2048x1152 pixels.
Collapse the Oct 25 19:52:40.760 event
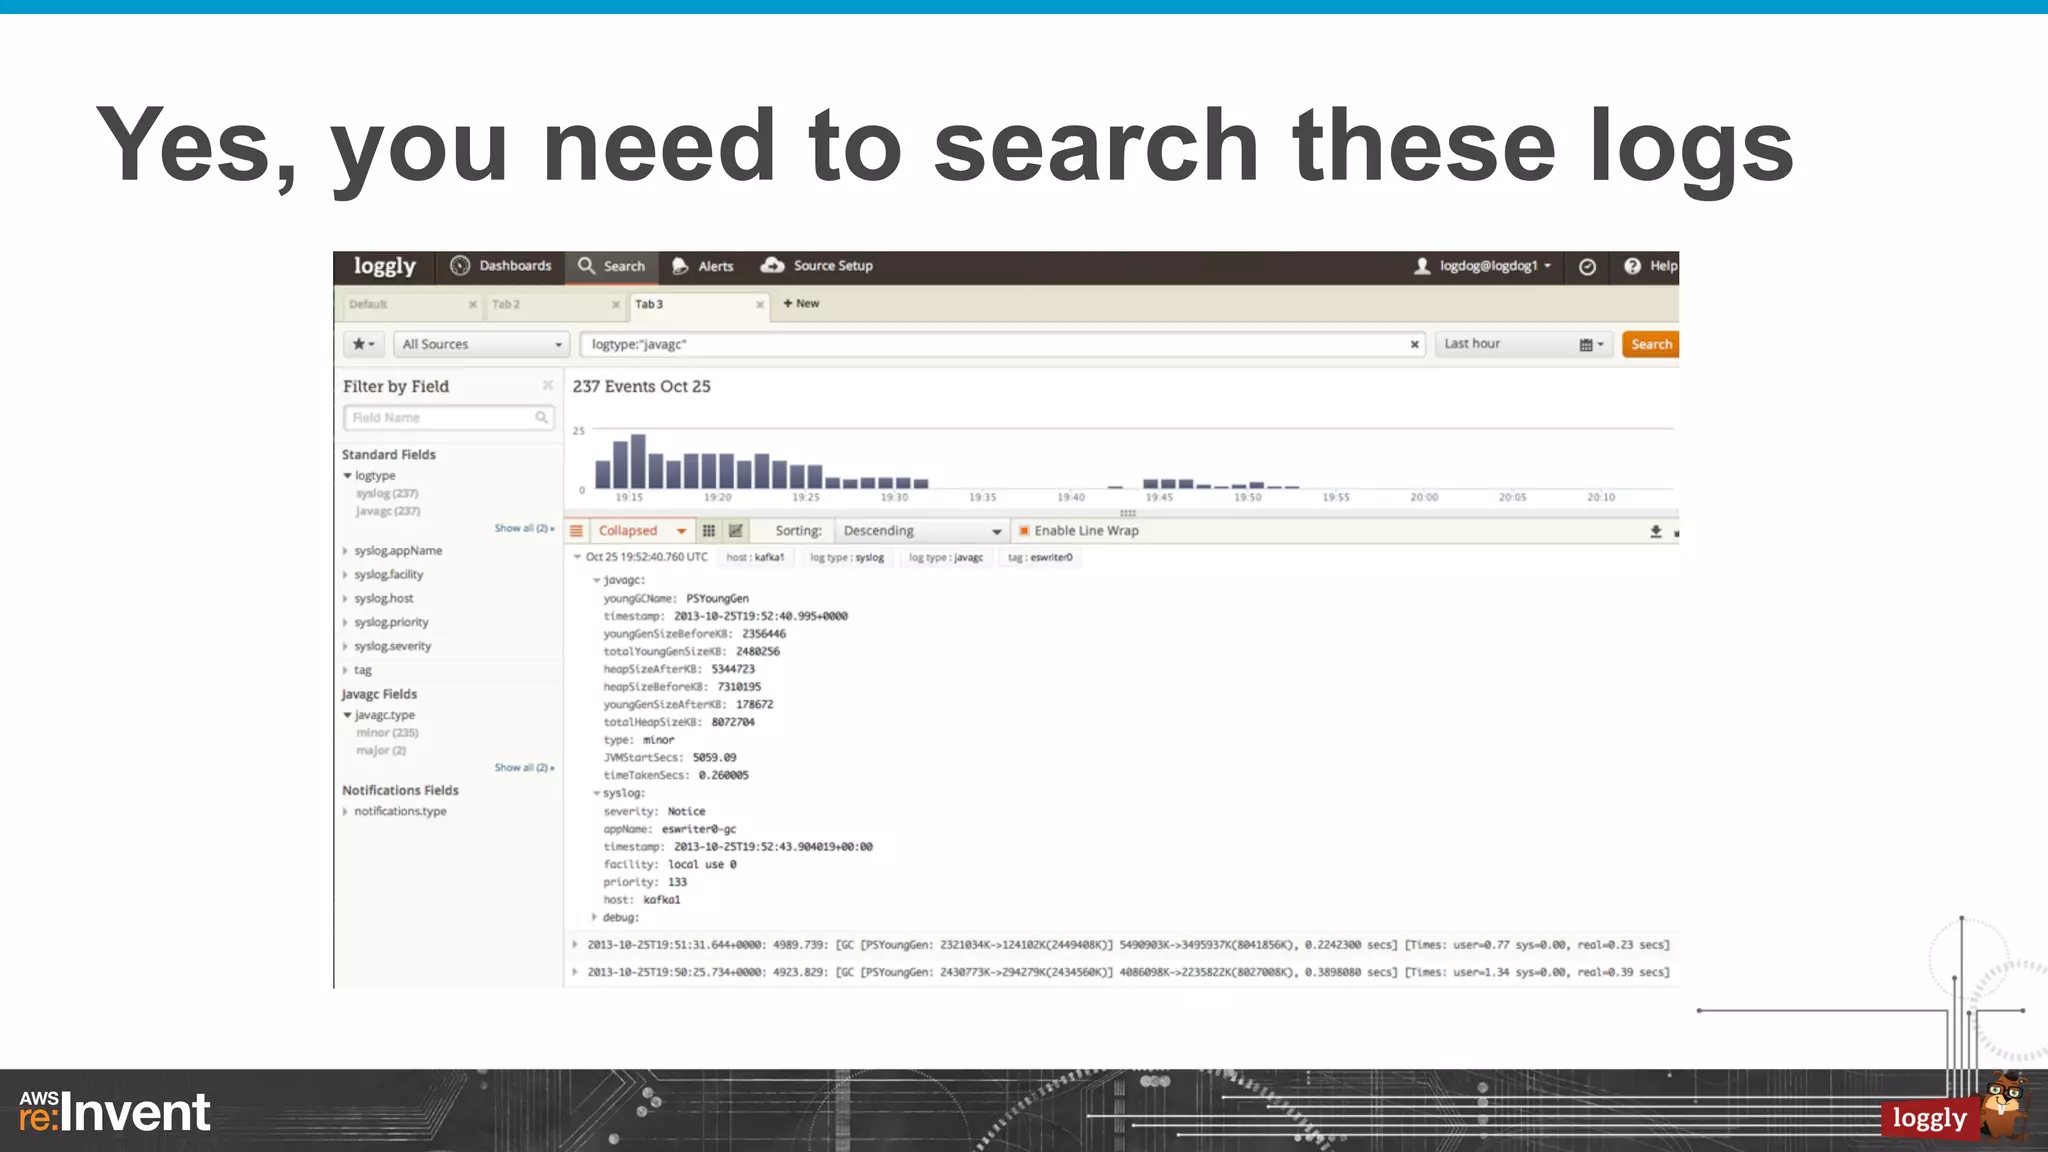pos(577,557)
